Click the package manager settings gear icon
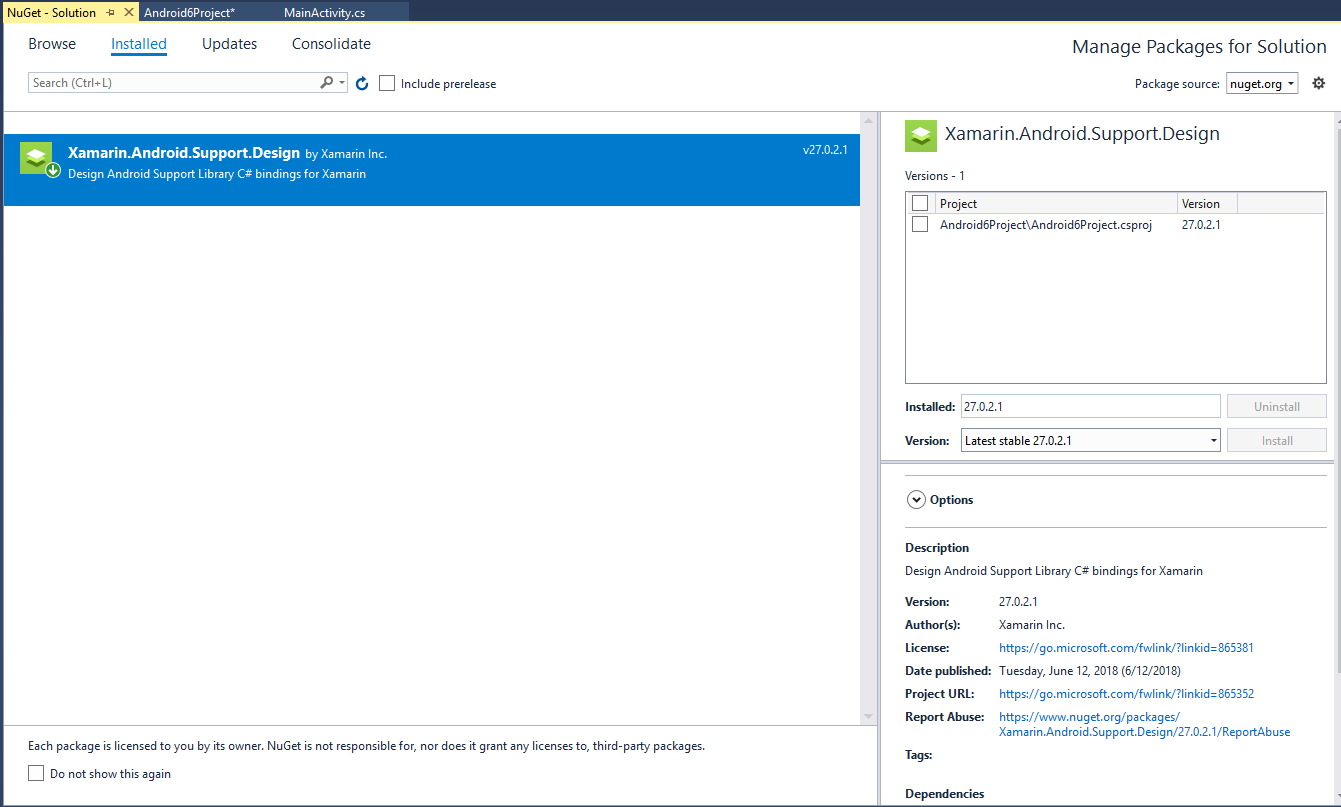The width and height of the screenshot is (1341, 807). click(x=1318, y=83)
